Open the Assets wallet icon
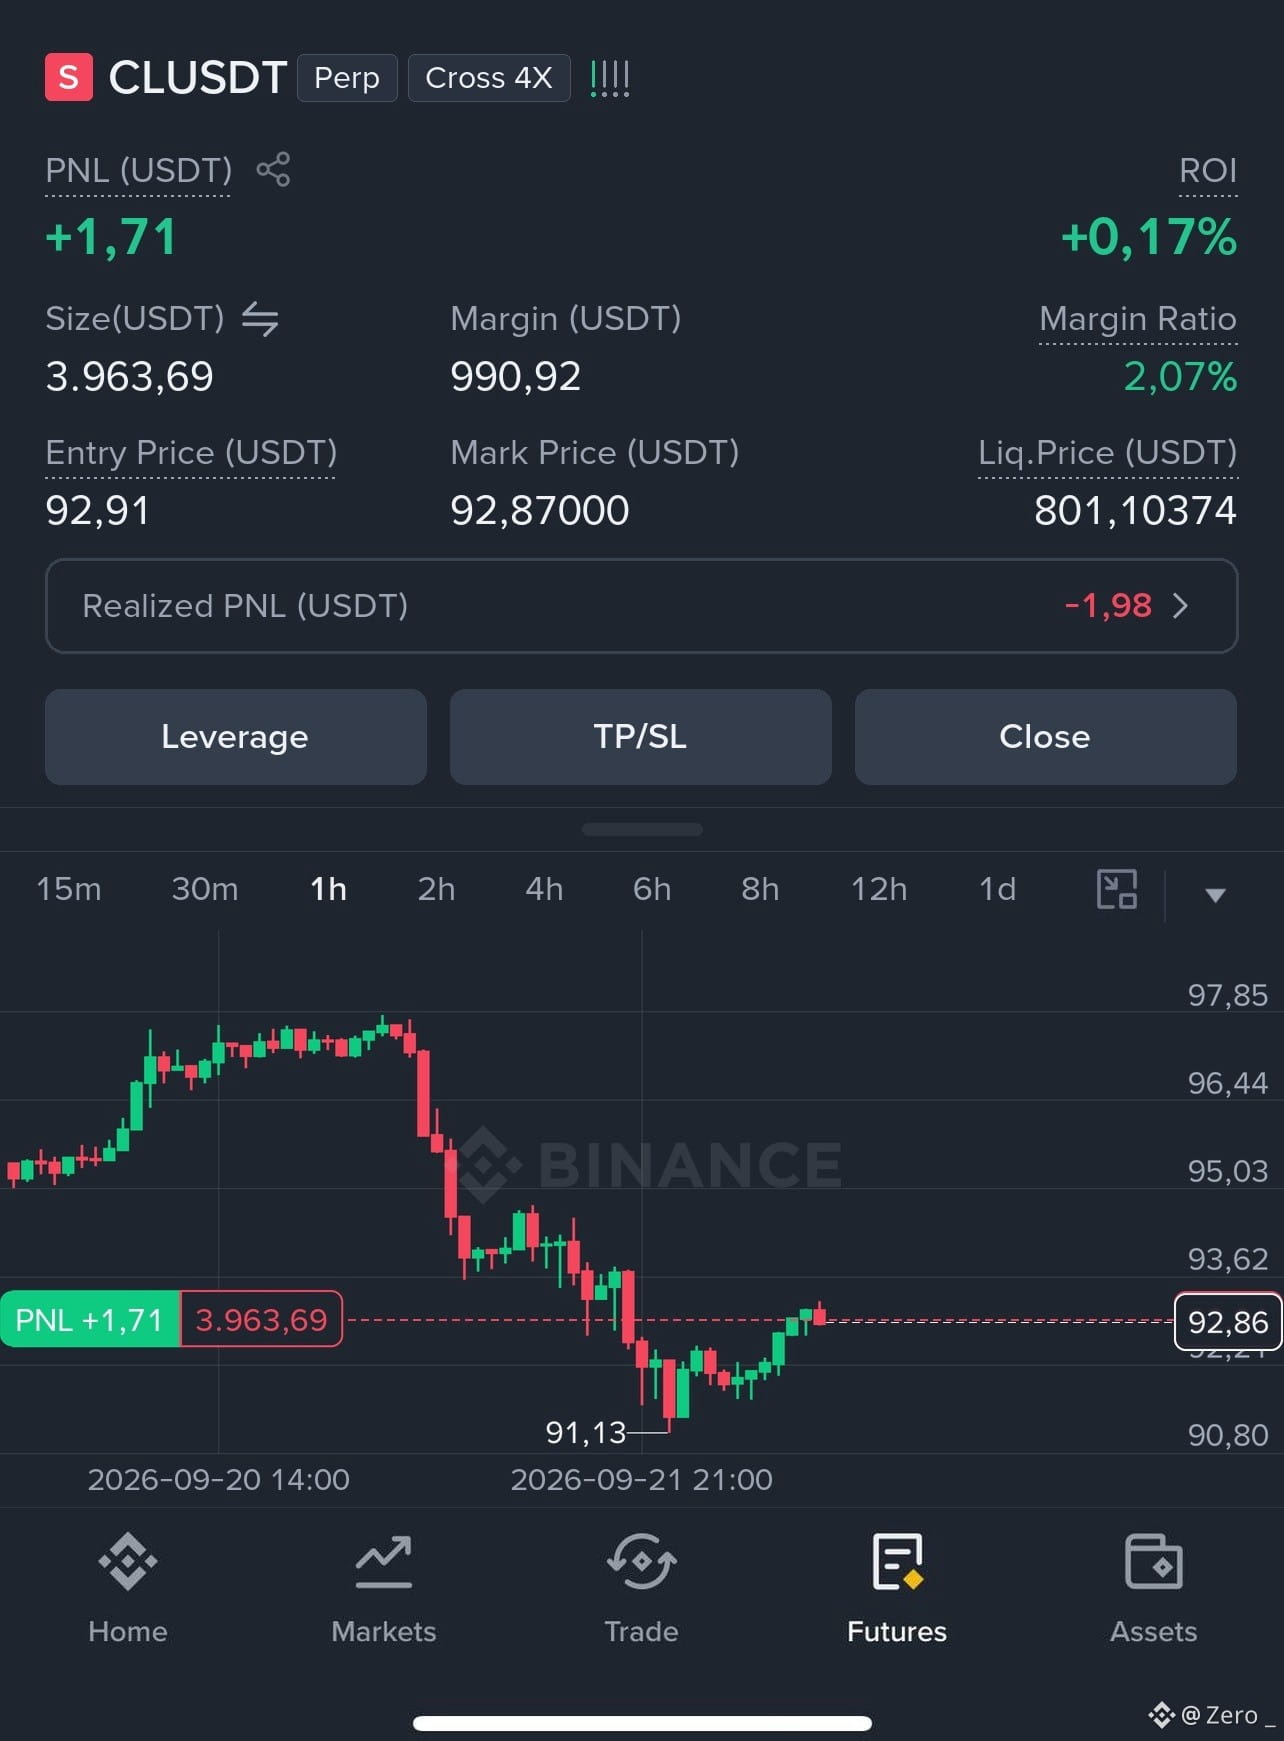This screenshot has width=1284, height=1741. (x=1154, y=1561)
